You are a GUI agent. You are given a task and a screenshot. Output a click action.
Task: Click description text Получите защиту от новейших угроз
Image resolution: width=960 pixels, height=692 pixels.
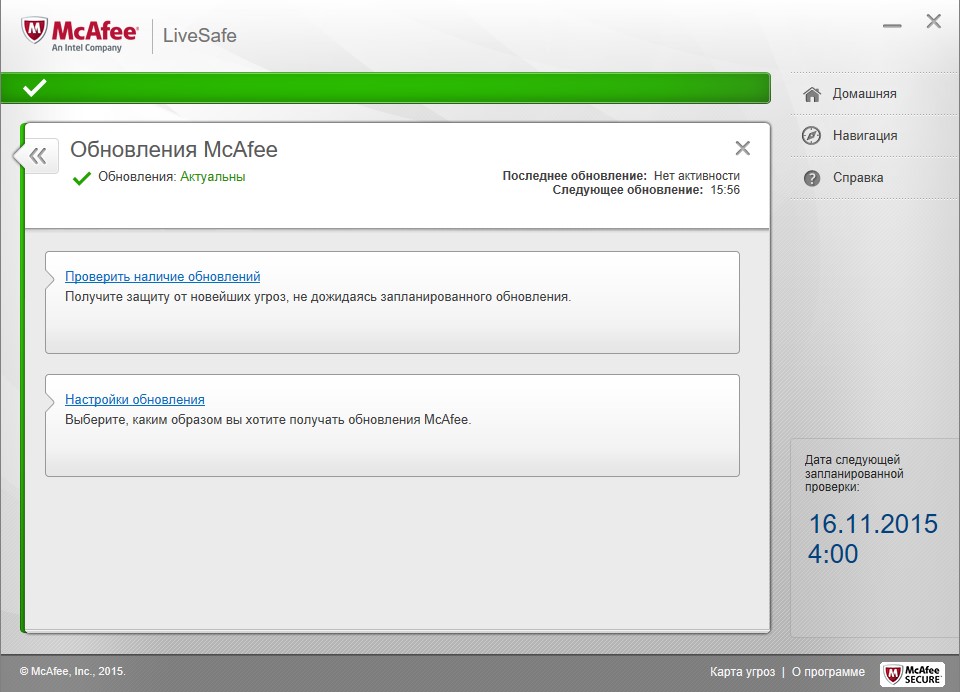pyautogui.click(x=318, y=297)
